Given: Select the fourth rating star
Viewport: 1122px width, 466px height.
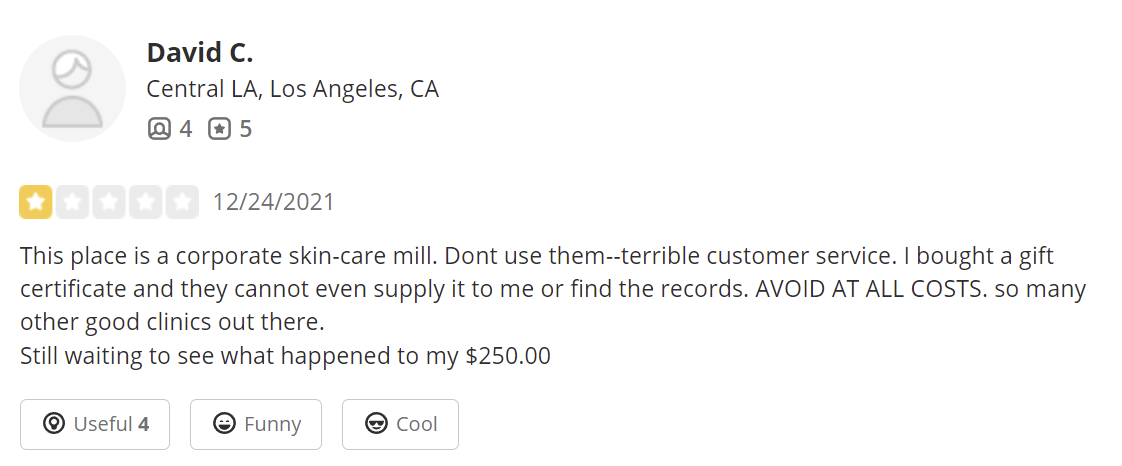Looking at the screenshot, I should [x=145, y=203].
